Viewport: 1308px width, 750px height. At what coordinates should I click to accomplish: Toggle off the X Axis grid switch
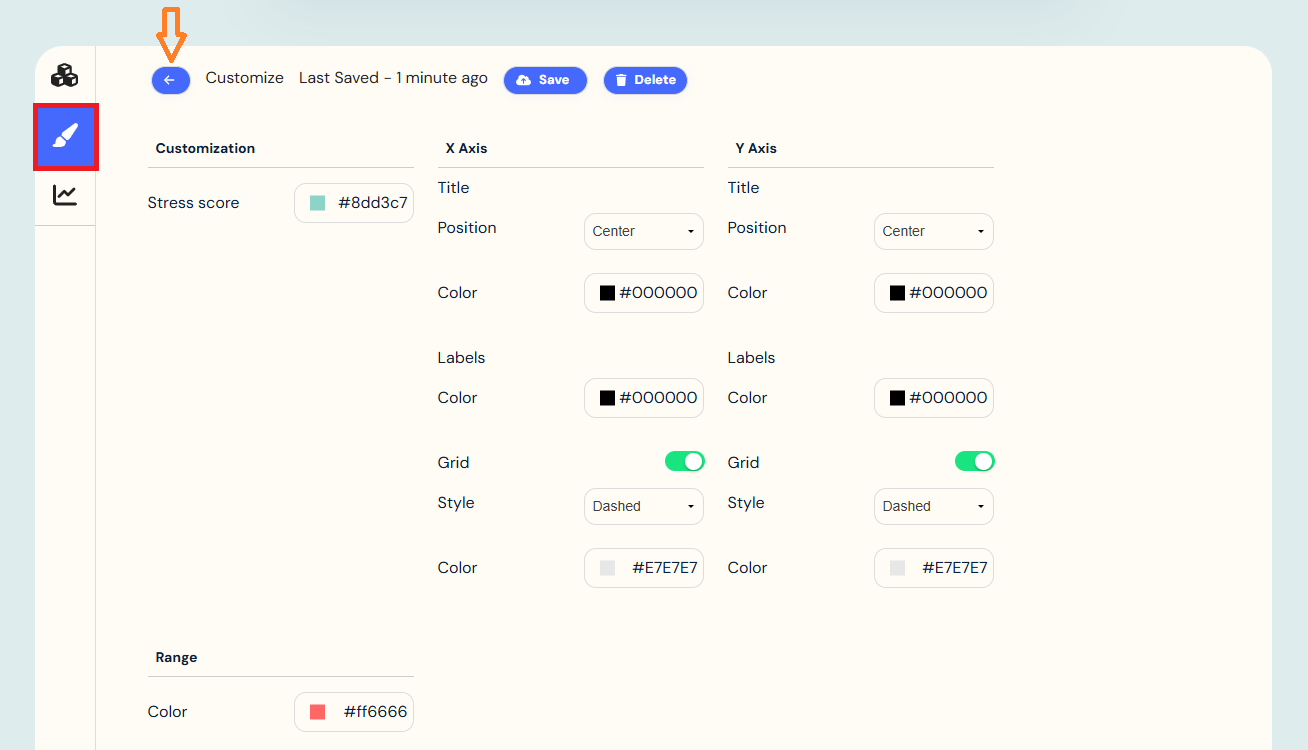pos(684,461)
